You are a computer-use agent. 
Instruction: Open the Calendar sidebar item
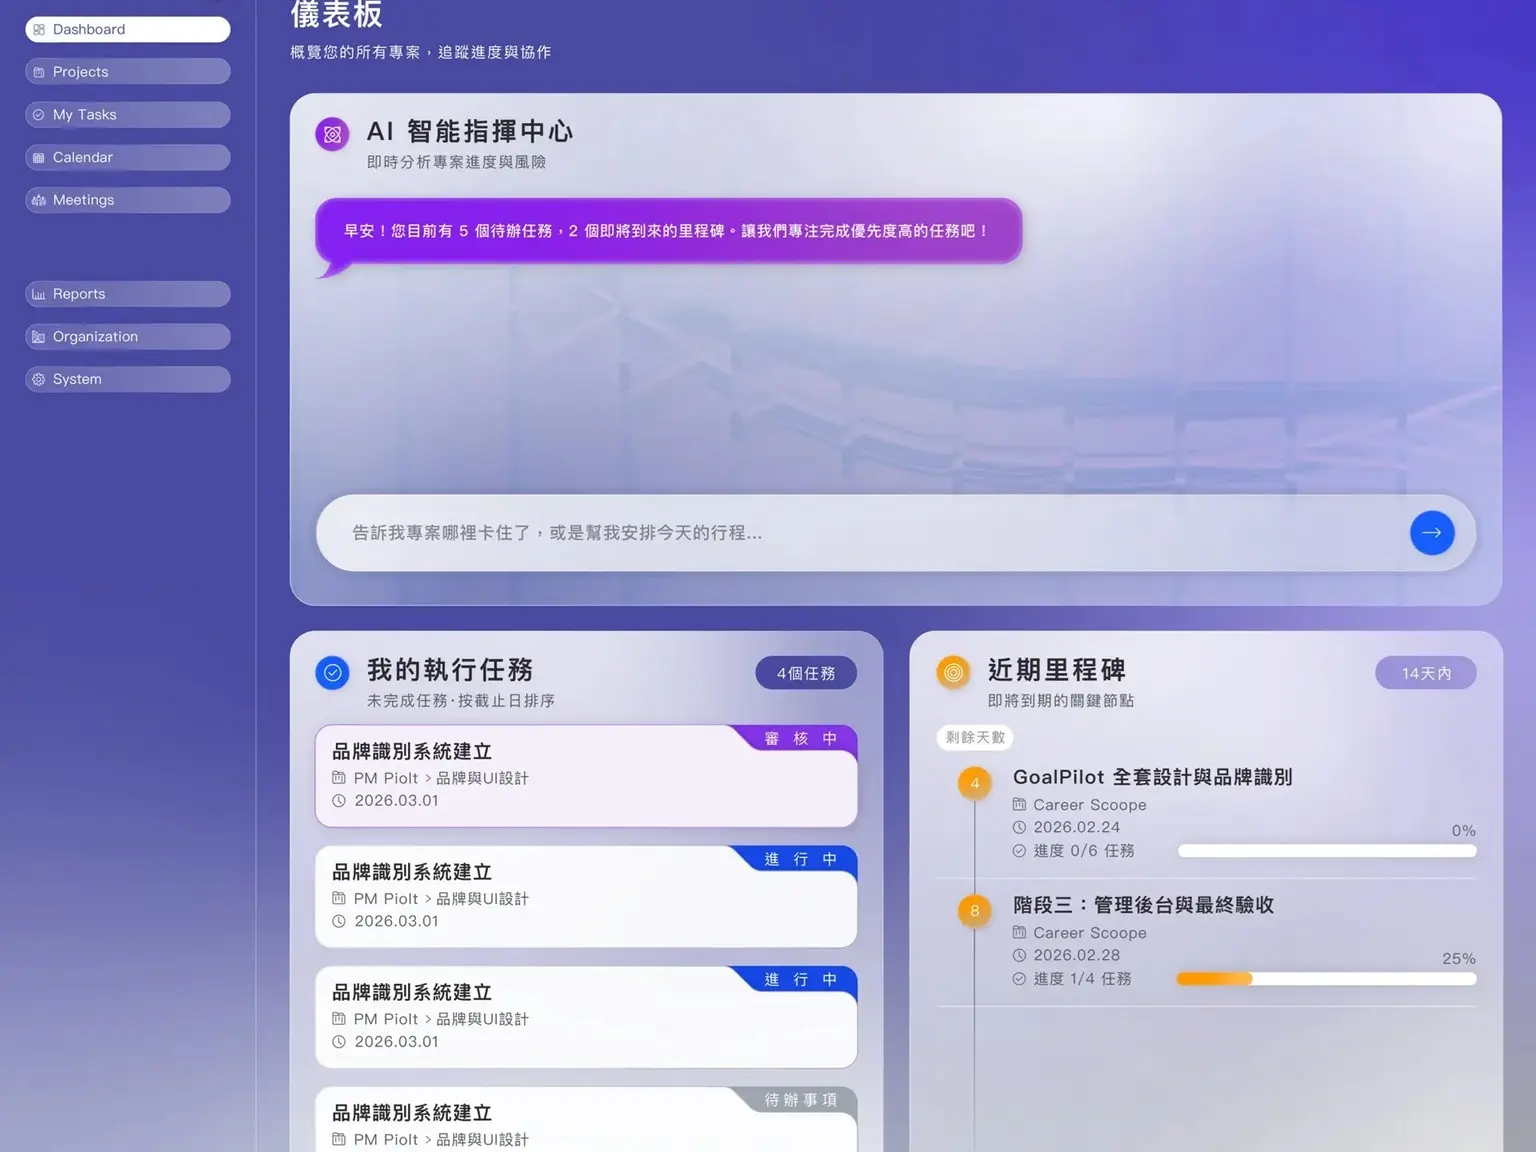click(128, 158)
